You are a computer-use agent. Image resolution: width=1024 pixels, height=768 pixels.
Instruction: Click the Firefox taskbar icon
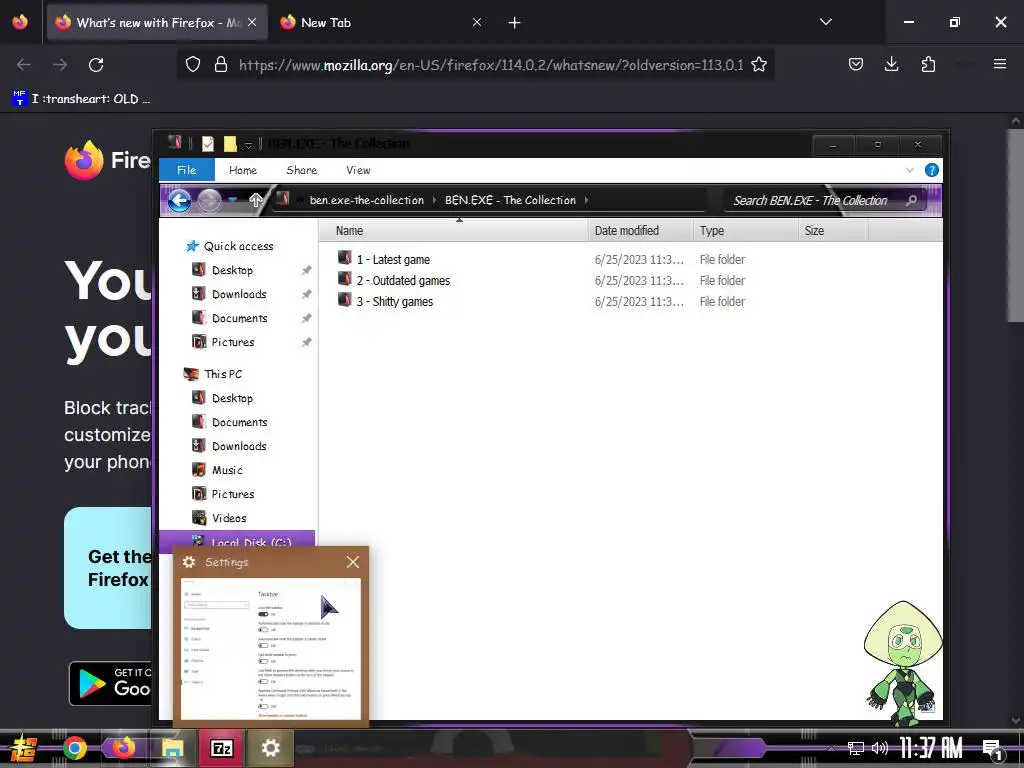coord(123,748)
